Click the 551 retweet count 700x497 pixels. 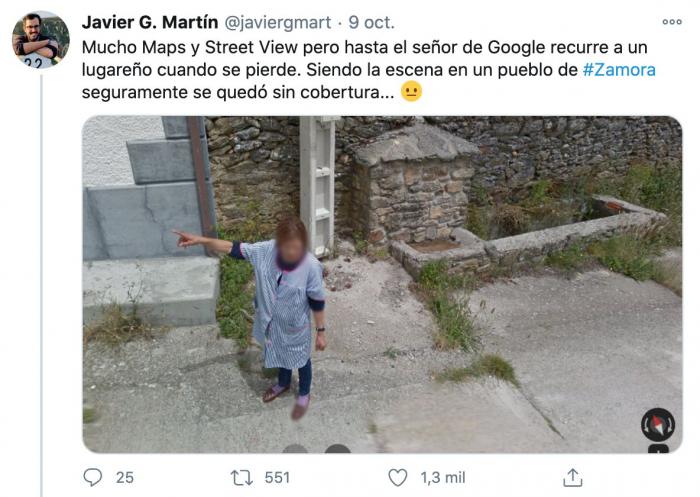pyautogui.click(x=277, y=477)
